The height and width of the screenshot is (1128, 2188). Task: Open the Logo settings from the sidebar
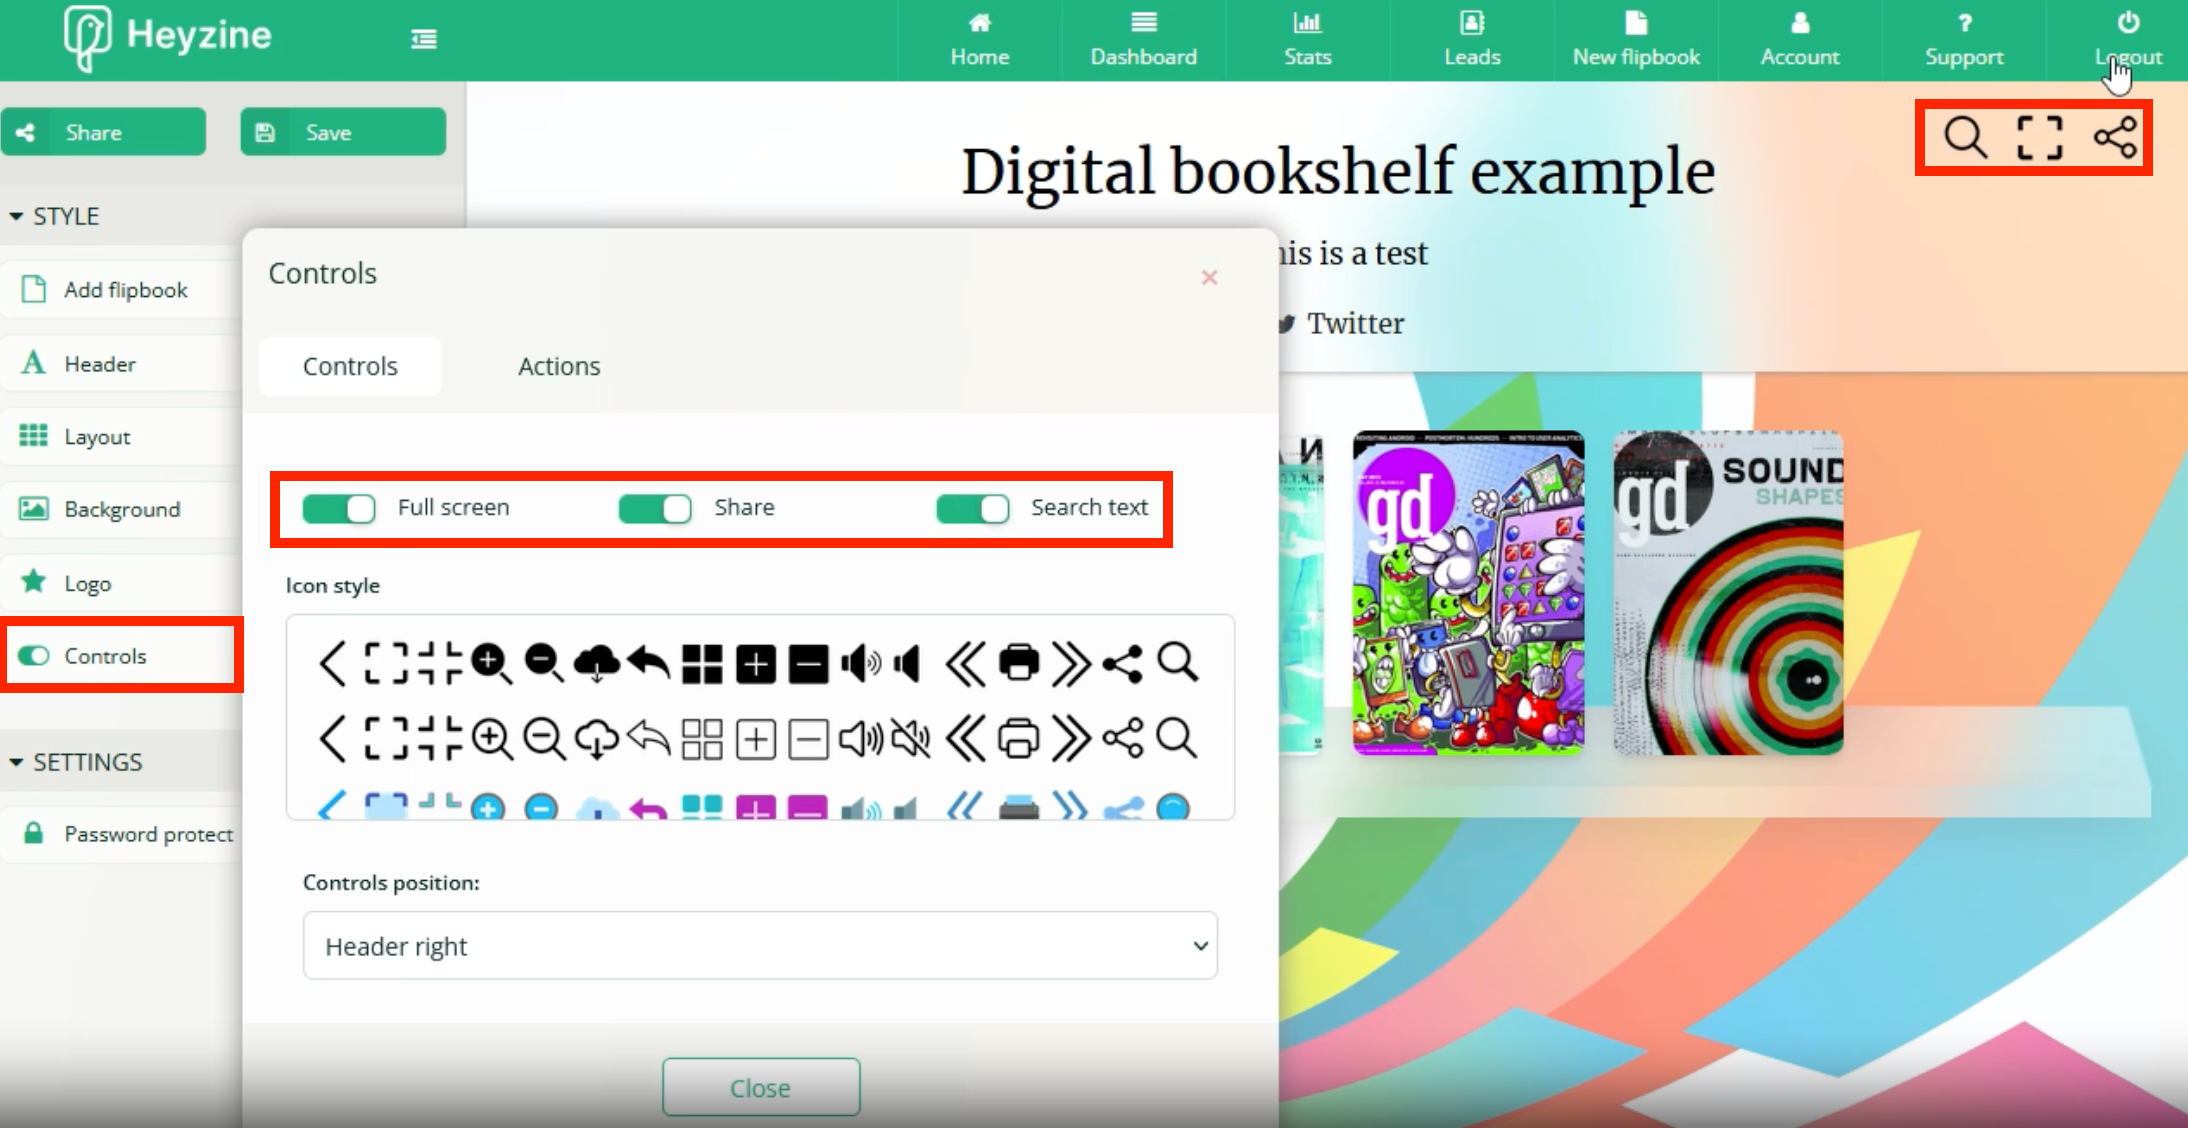pyautogui.click(x=90, y=582)
